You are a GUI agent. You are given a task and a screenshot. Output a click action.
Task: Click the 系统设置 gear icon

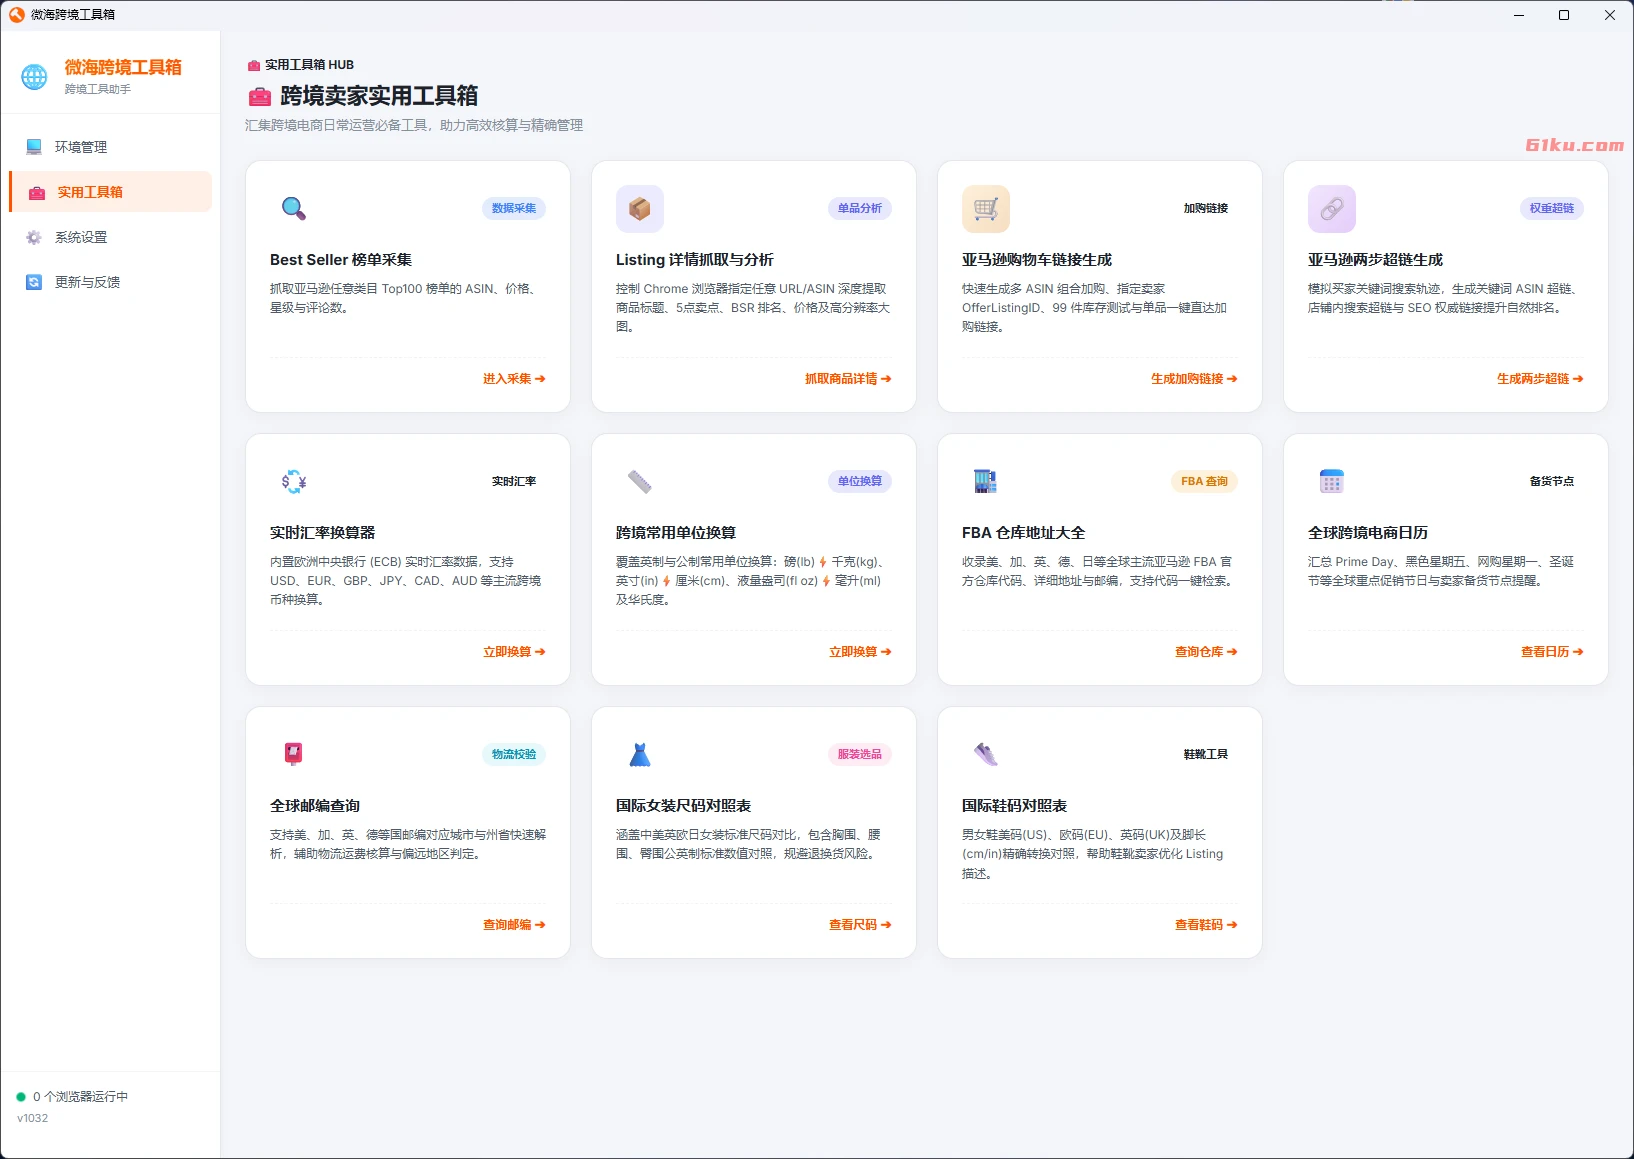34,238
